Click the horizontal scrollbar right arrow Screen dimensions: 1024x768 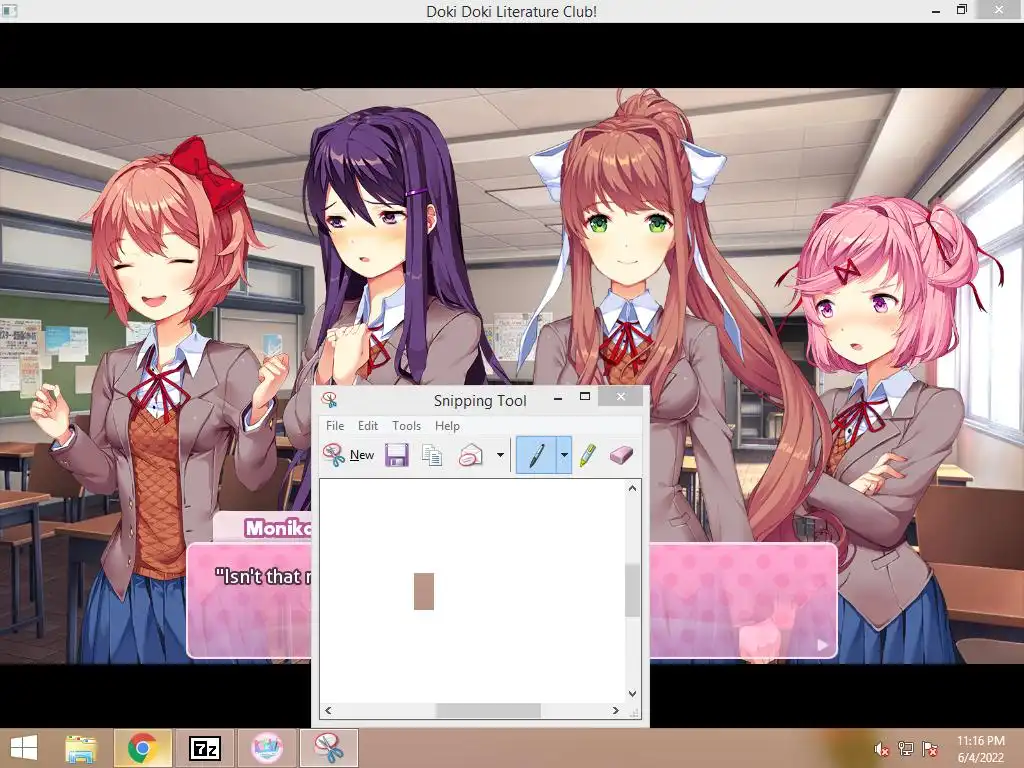point(615,710)
